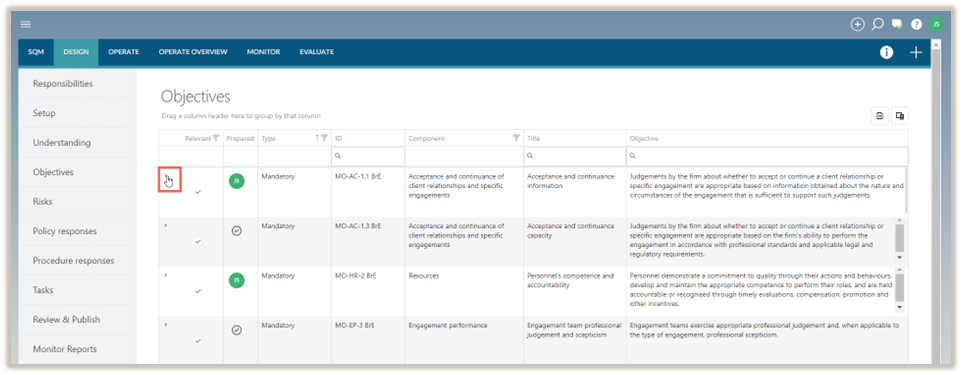Focus the Title filter input field

tap(575, 156)
